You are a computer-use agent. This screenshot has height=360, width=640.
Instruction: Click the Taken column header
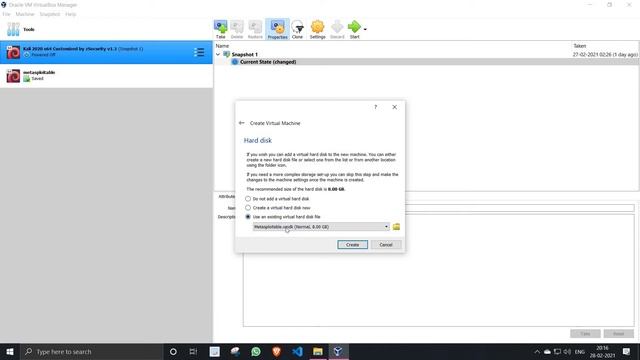(580, 46)
